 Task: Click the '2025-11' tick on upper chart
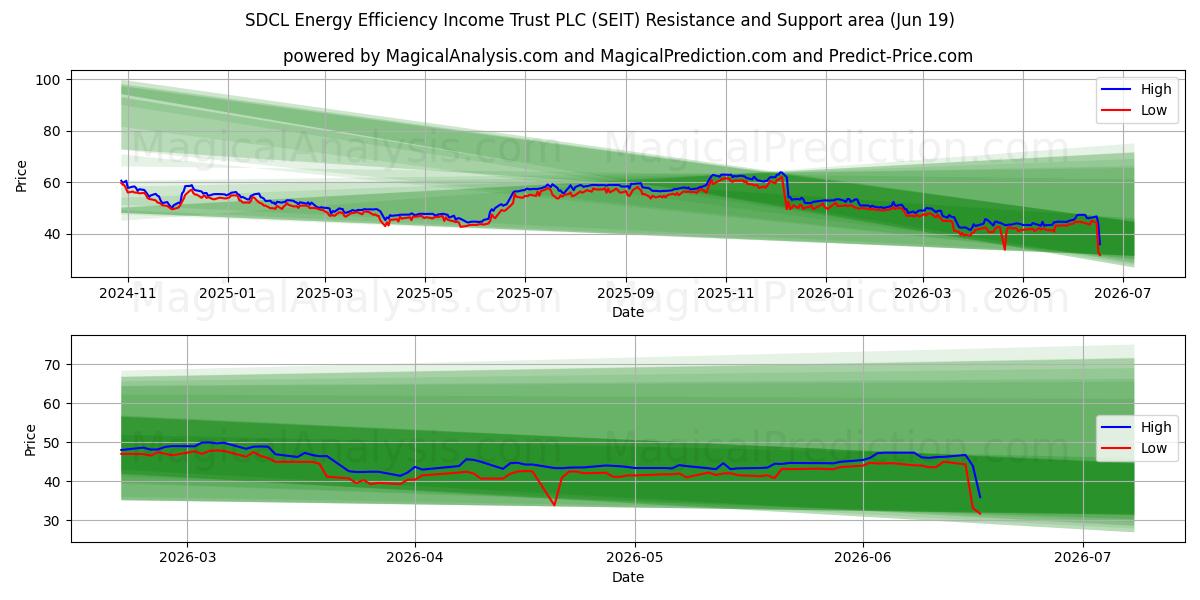[x=726, y=294]
